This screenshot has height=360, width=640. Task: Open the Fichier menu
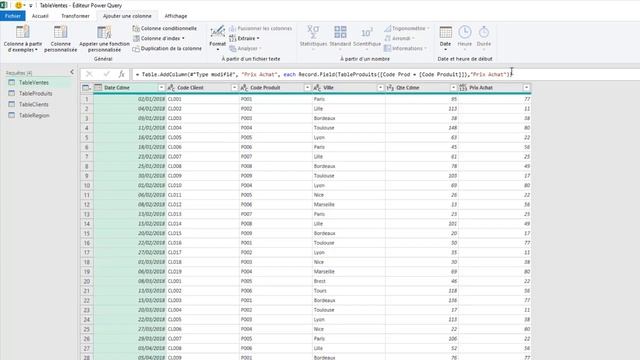click(x=13, y=16)
